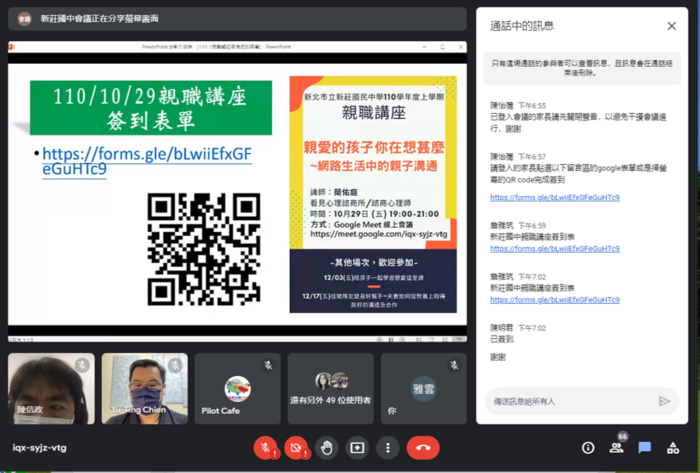Click the meet.google.com link on the poster
700x473 pixels.
(379, 234)
